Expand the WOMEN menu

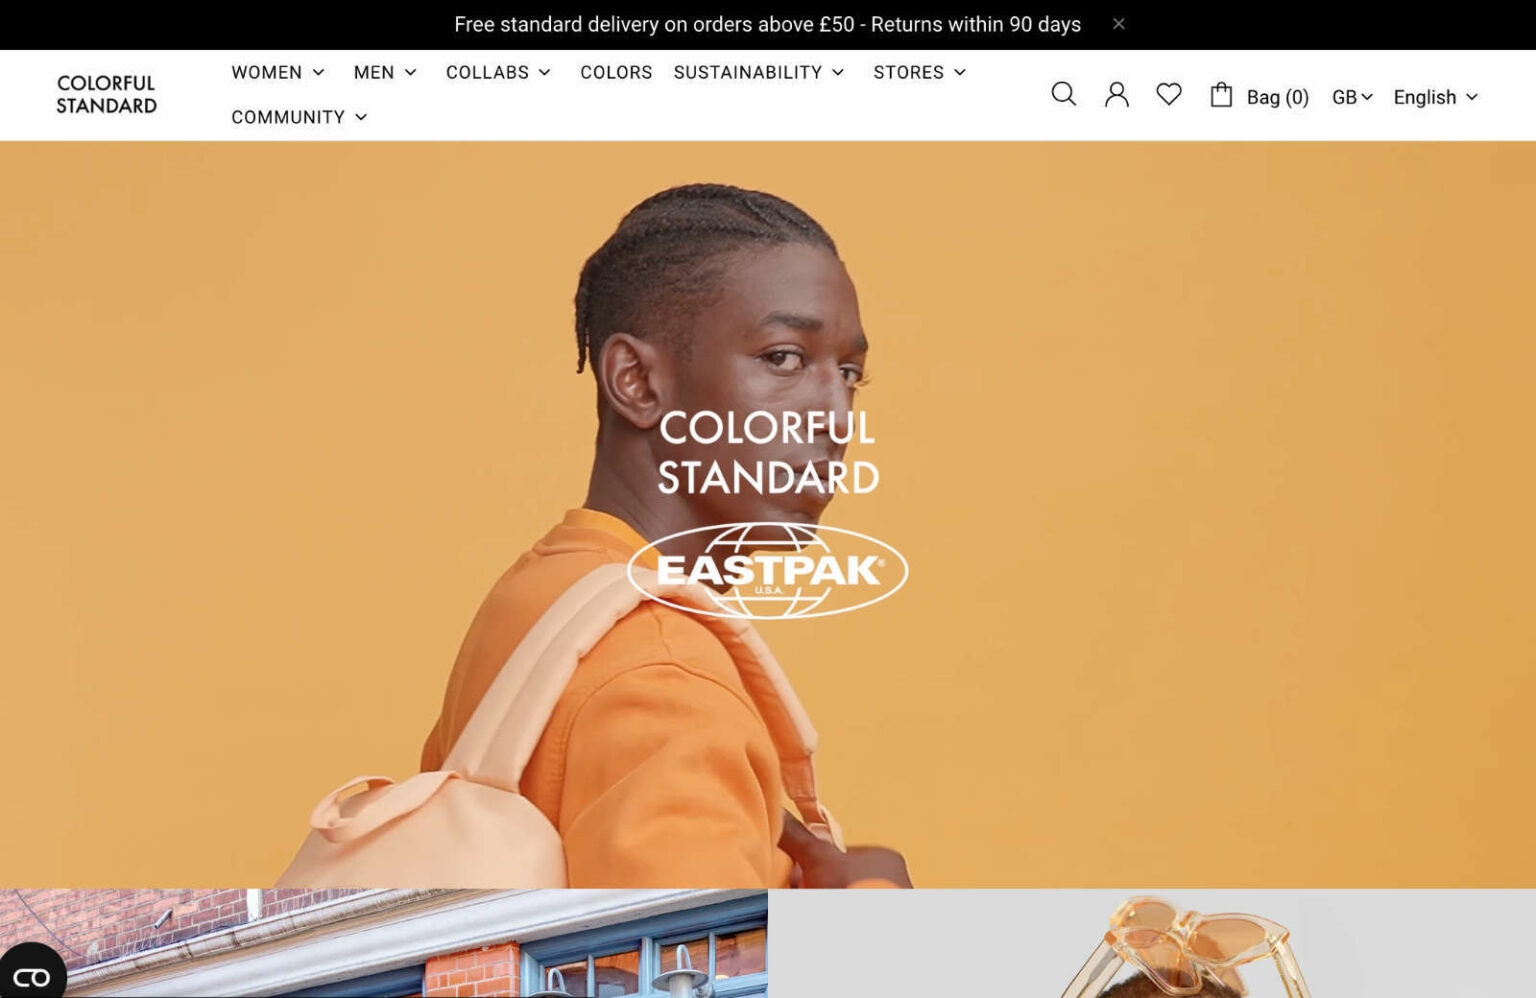coord(278,72)
